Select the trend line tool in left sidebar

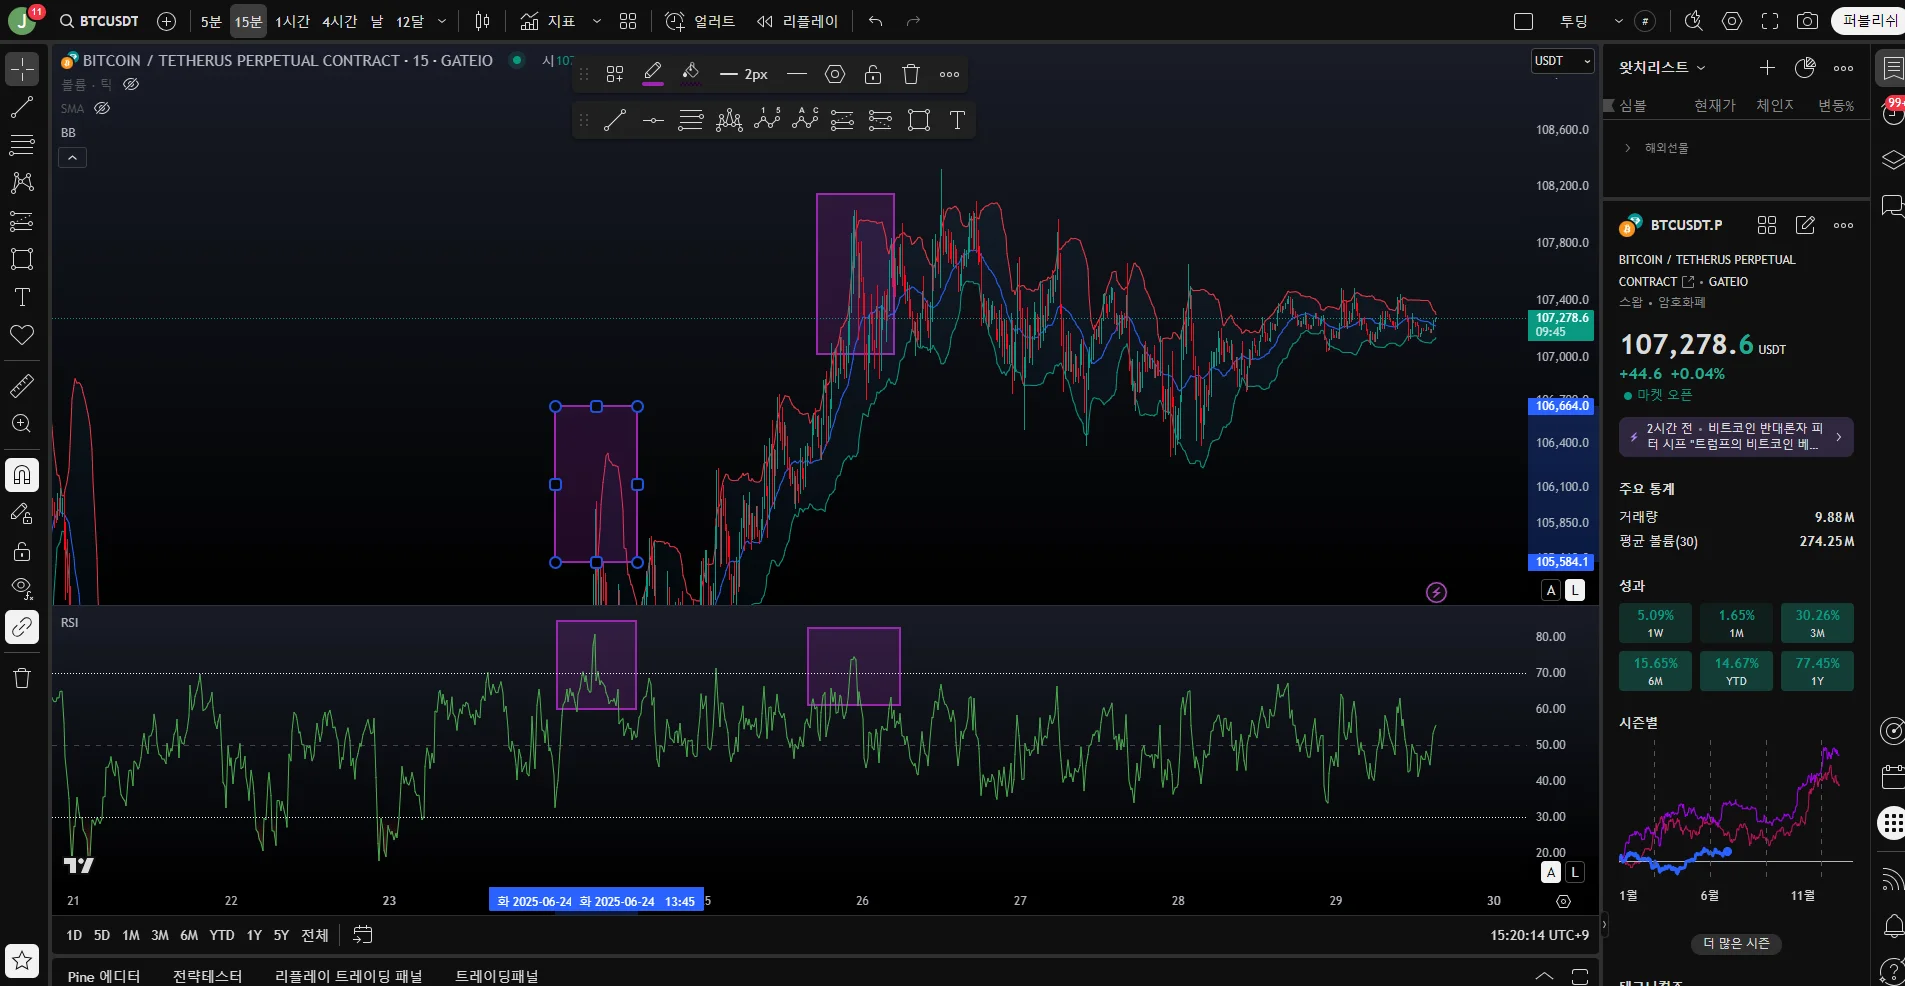22,107
